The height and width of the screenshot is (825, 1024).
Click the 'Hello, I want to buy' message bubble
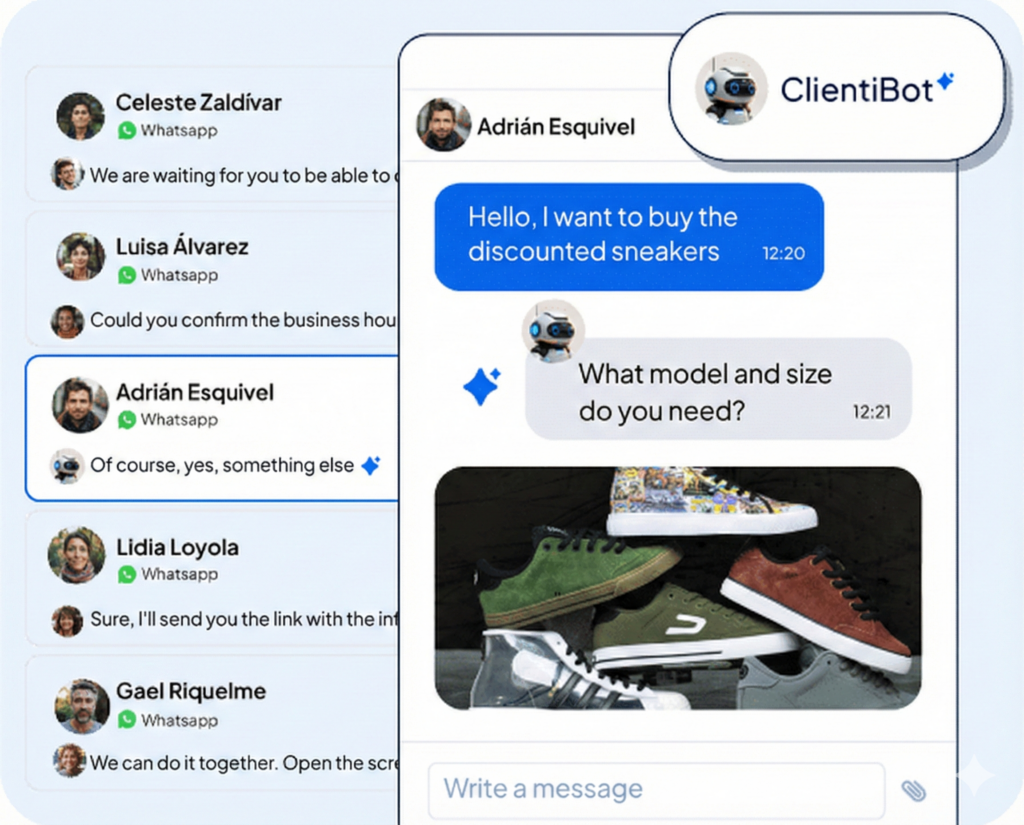pyautogui.click(x=629, y=236)
